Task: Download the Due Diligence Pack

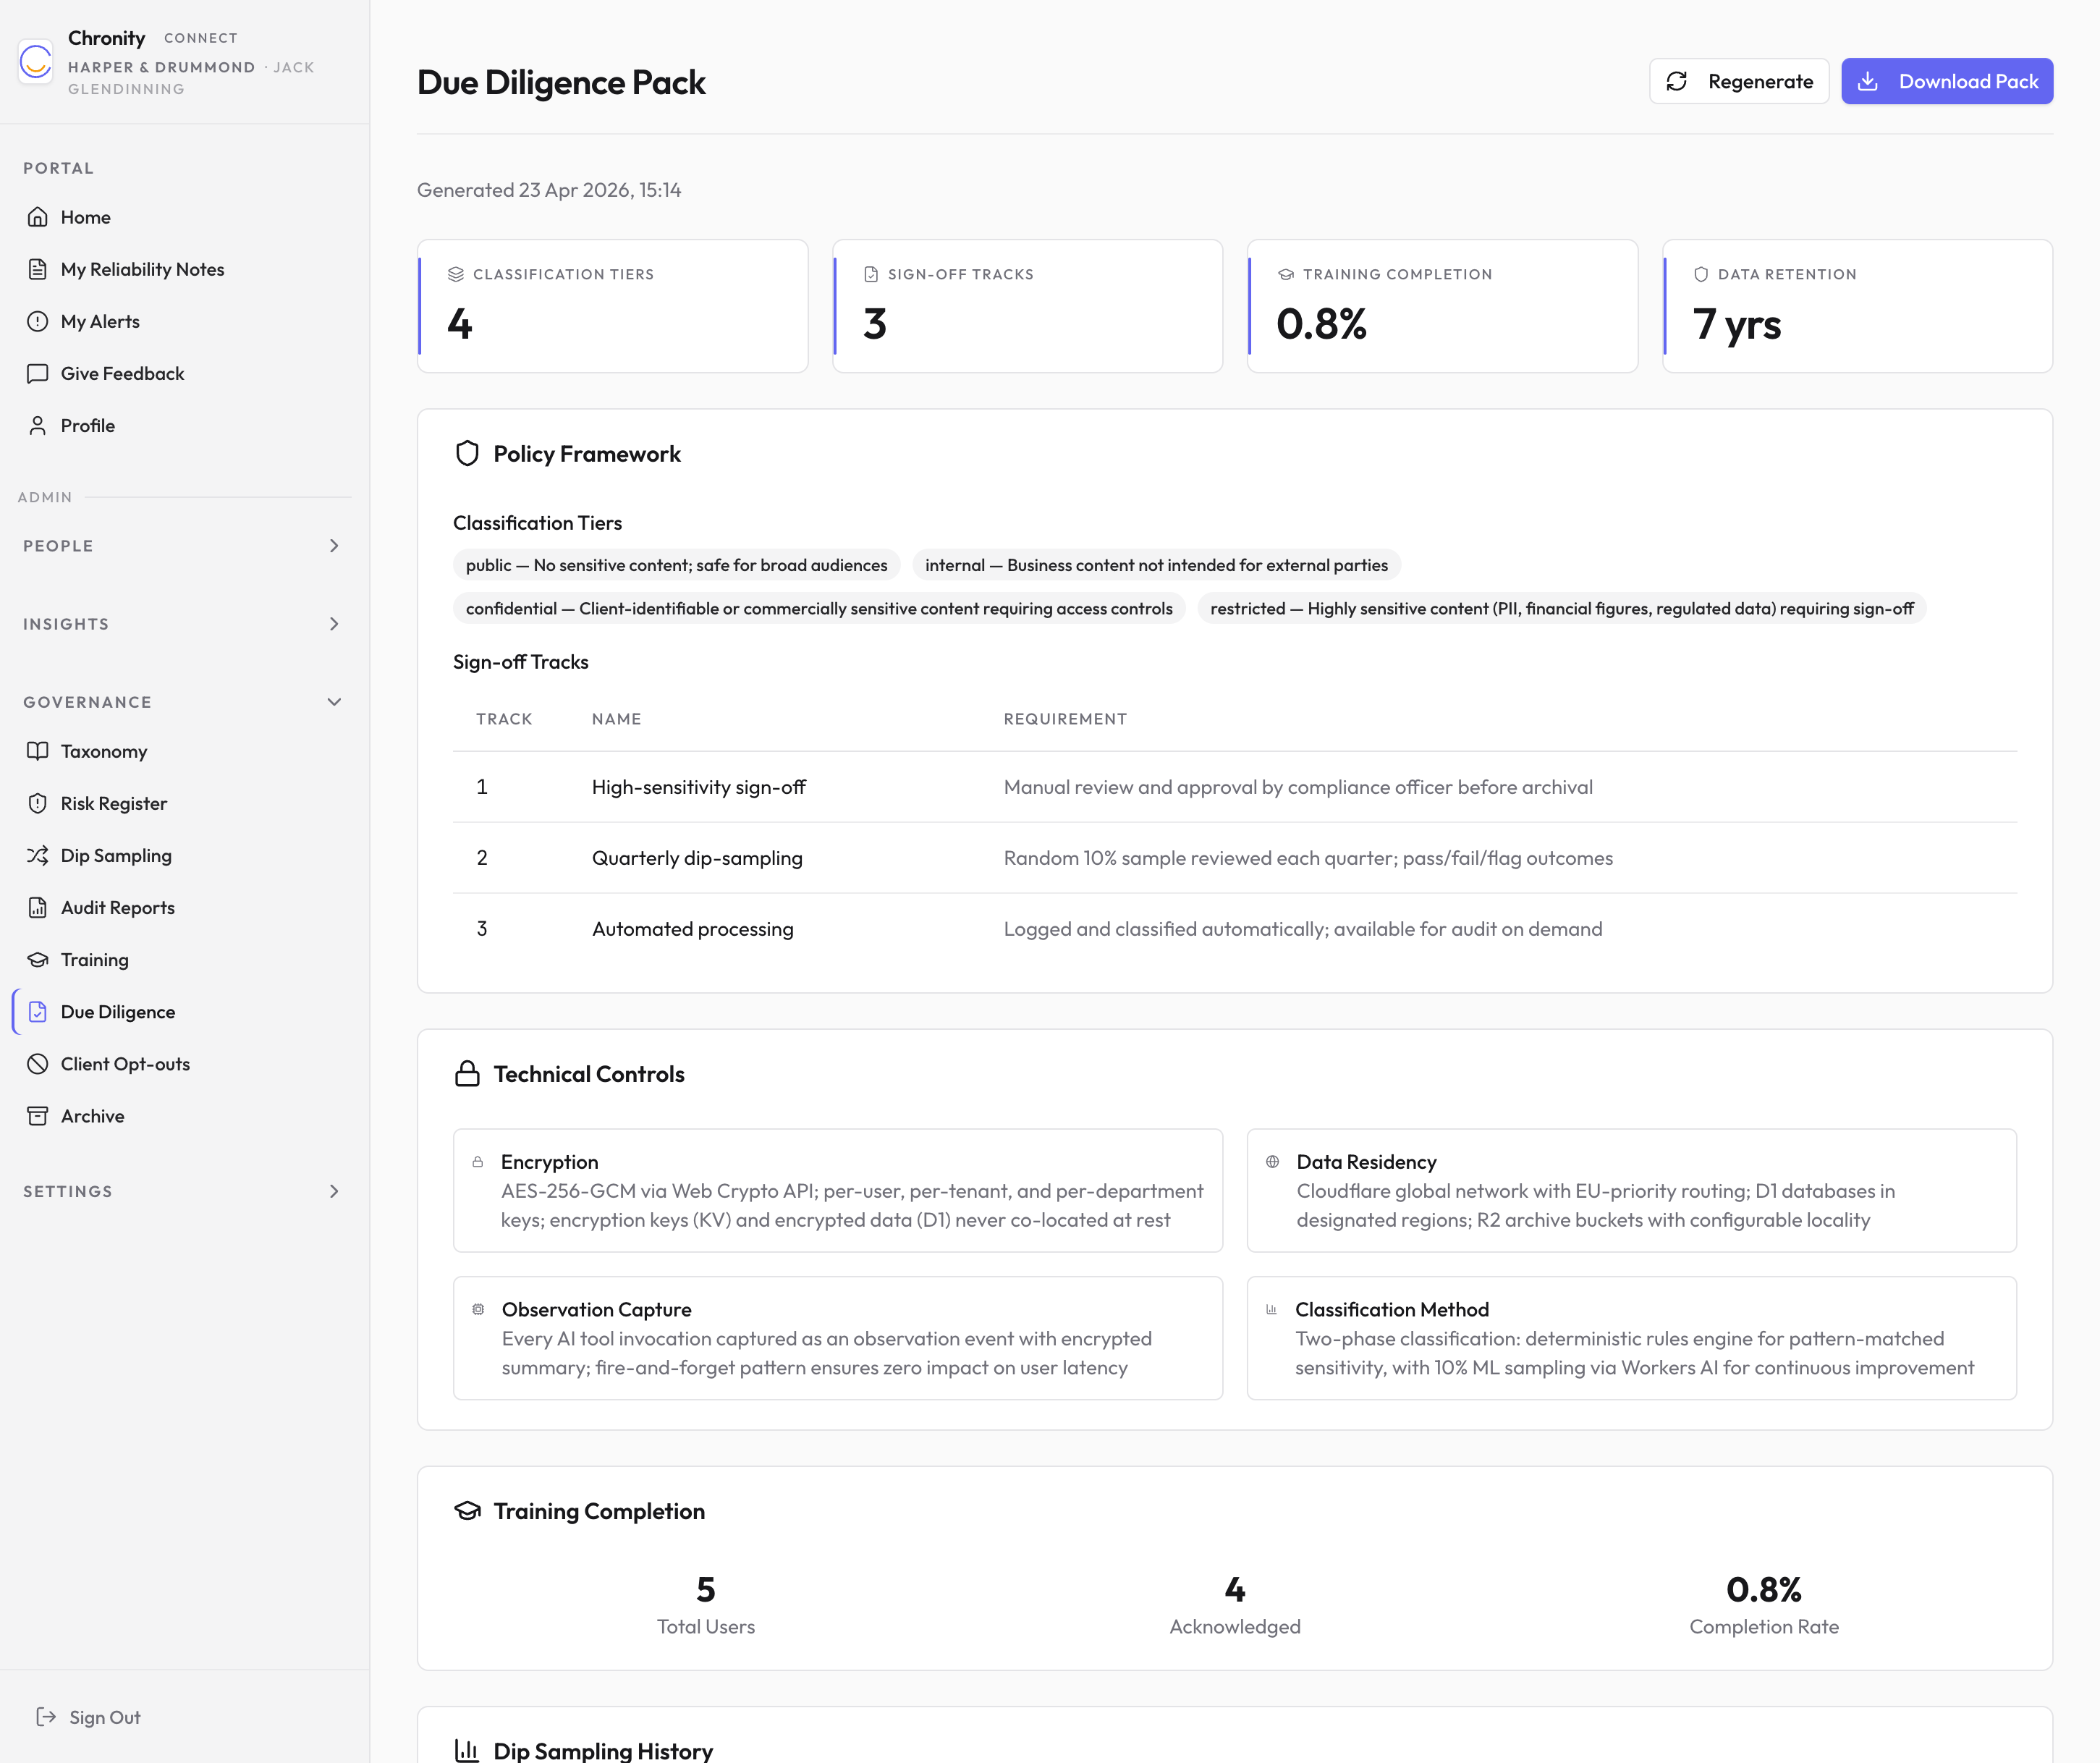Action: pos(1946,81)
